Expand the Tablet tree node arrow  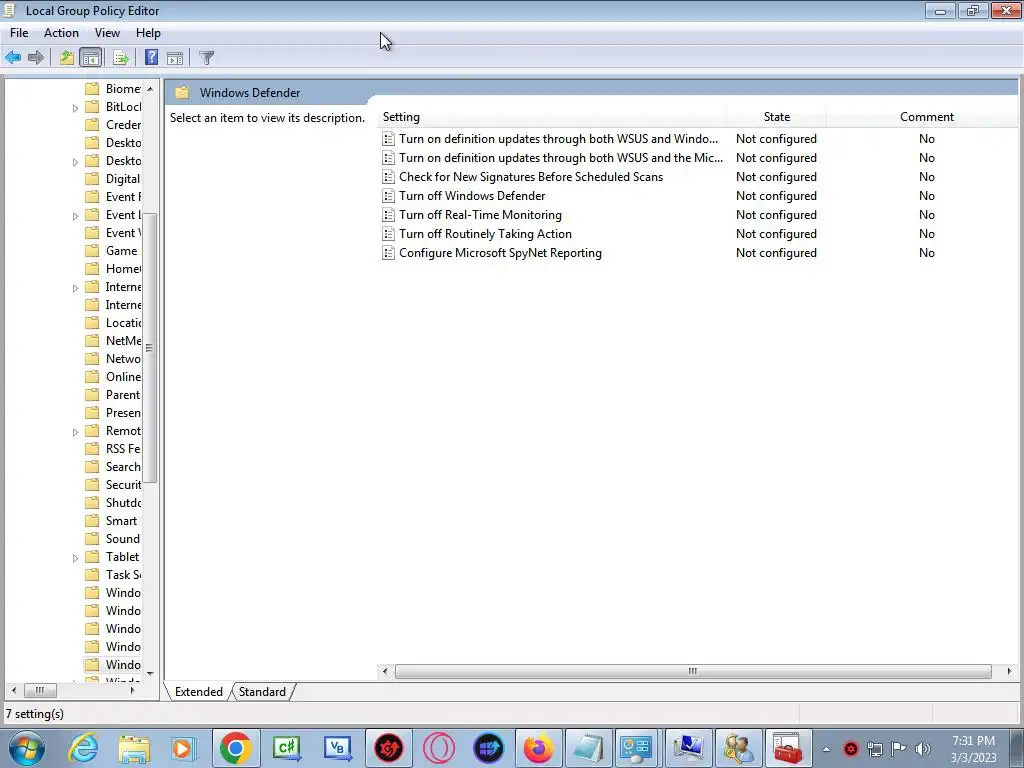pyautogui.click(x=75, y=558)
